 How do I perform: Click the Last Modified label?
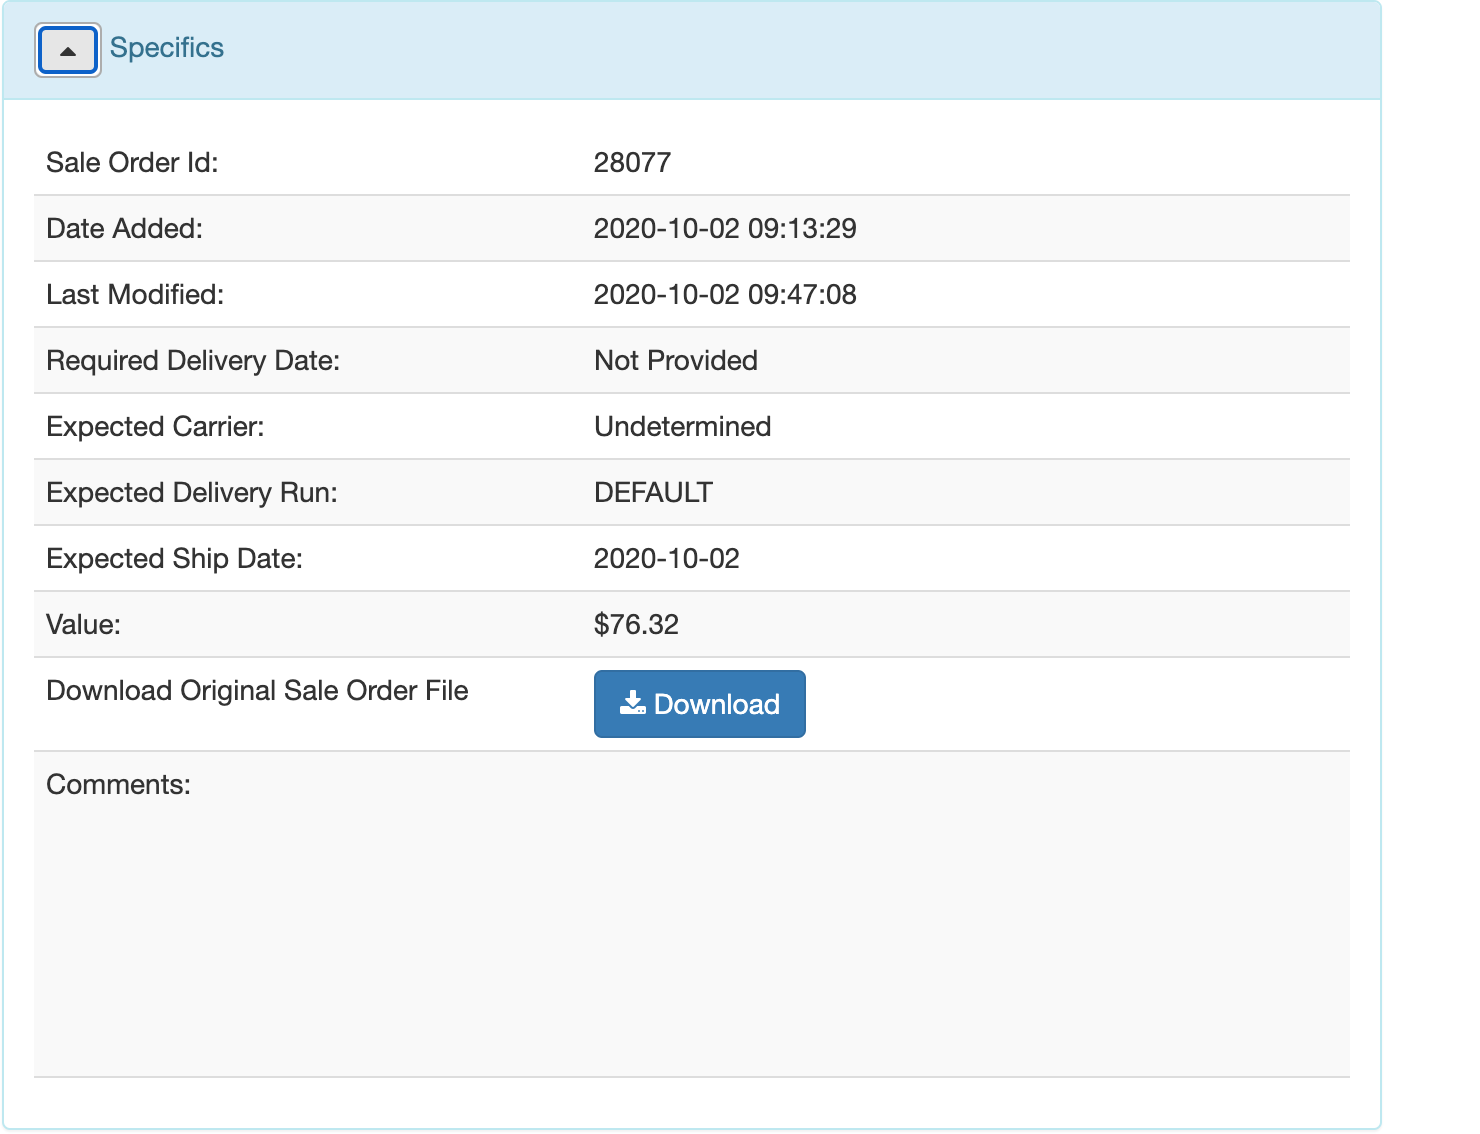(135, 295)
